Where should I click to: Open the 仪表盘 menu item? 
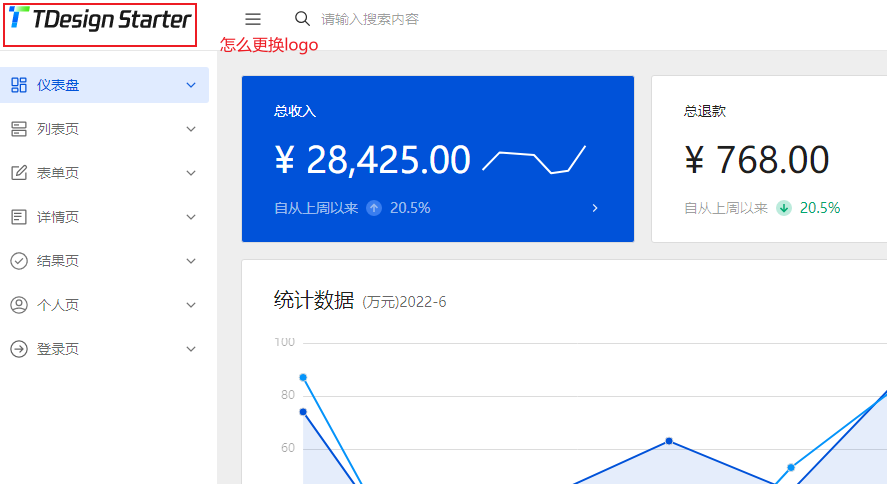(104, 85)
